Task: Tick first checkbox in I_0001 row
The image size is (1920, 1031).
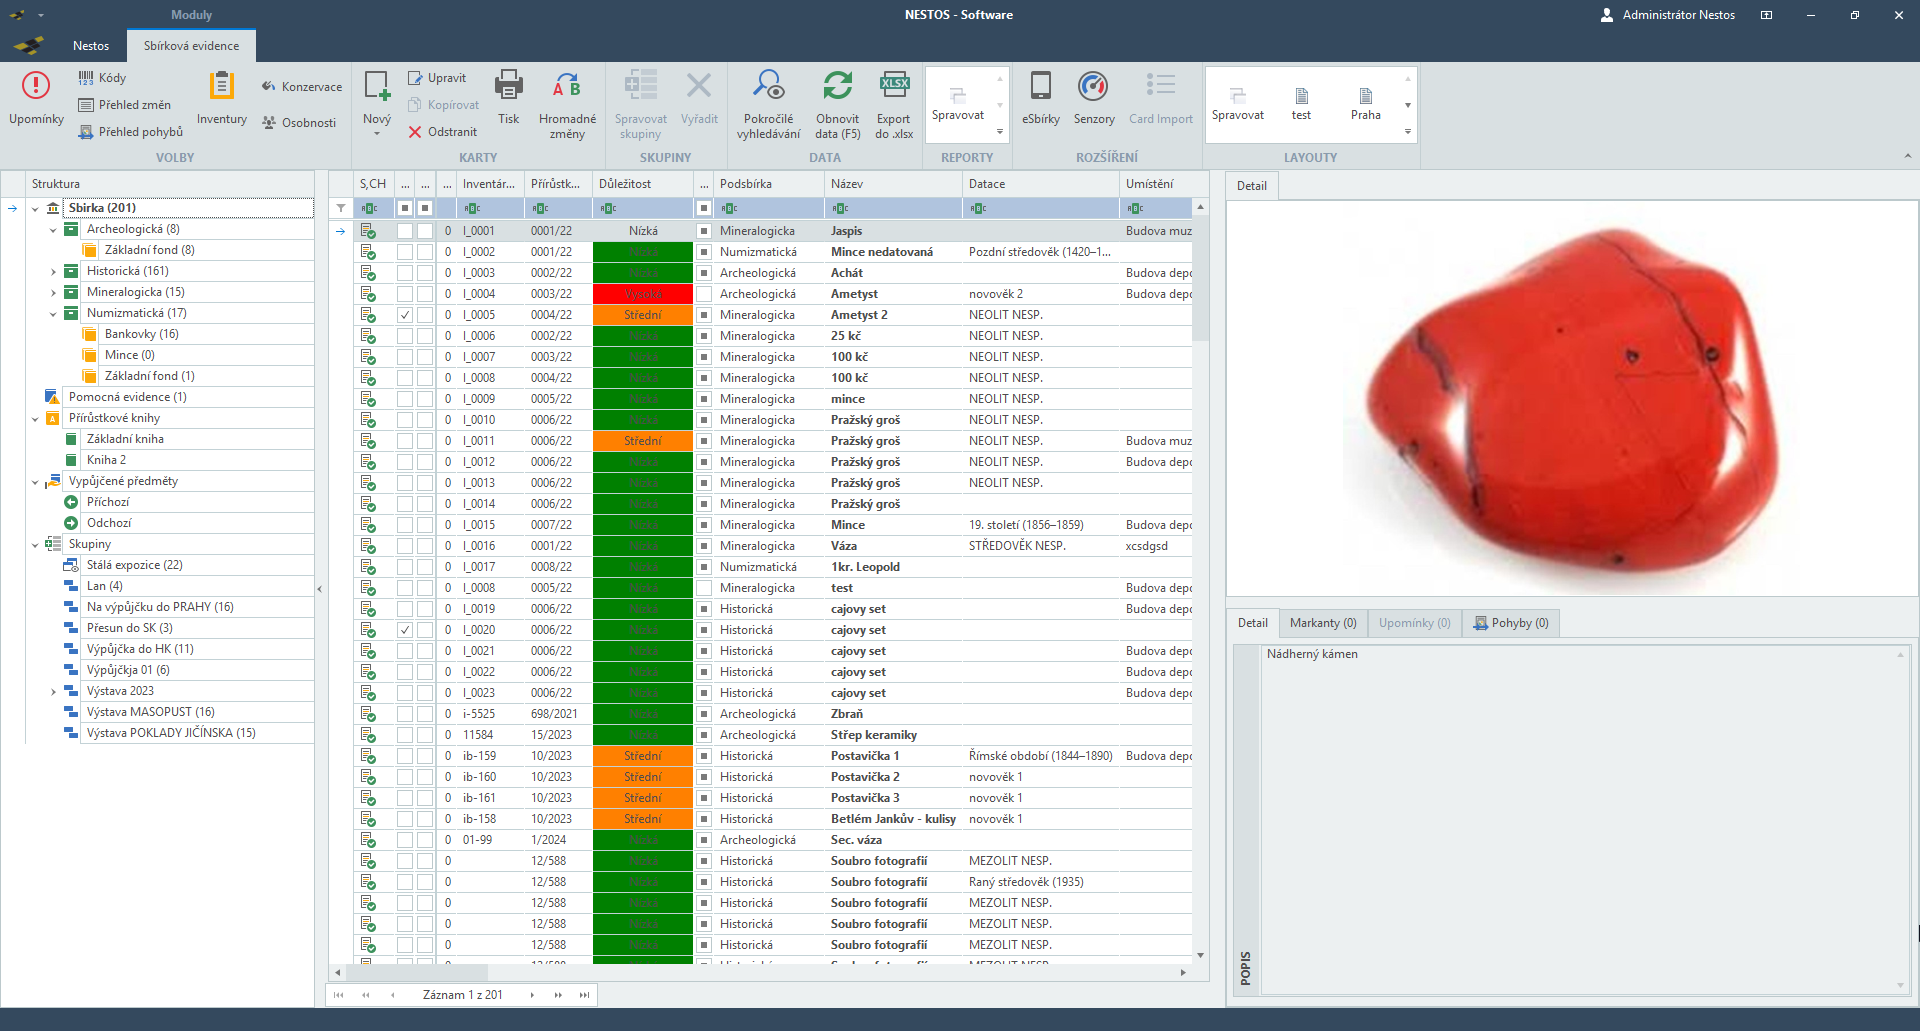Action: tap(405, 231)
